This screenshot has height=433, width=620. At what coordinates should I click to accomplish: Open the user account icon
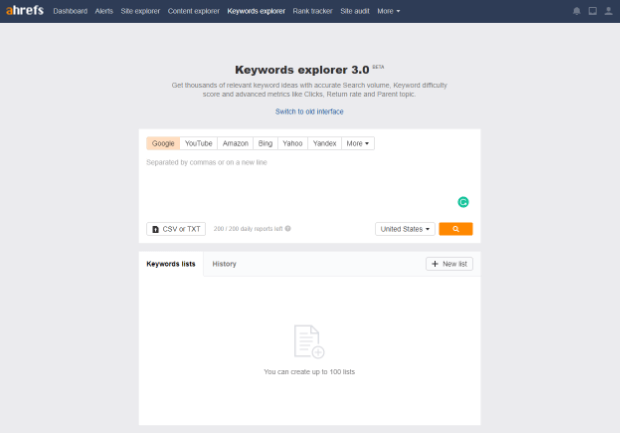point(608,11)
